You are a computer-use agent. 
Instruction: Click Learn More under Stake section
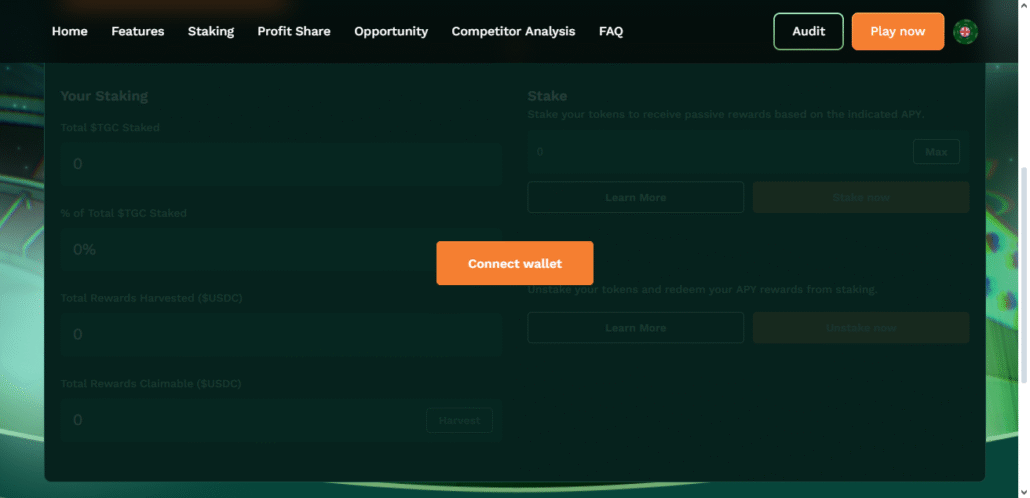click(635, 197)
